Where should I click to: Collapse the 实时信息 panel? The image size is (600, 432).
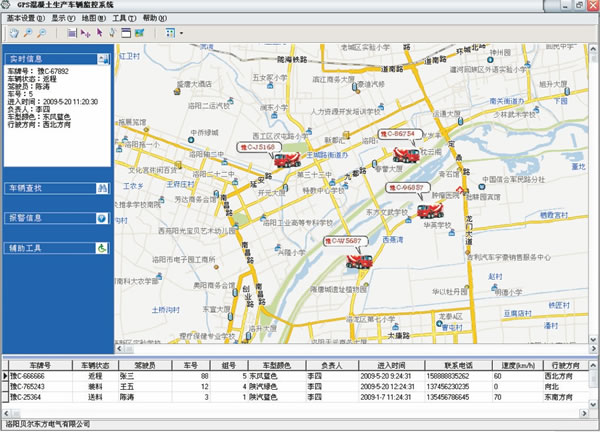pyautogui.click(x=101, y=60)
